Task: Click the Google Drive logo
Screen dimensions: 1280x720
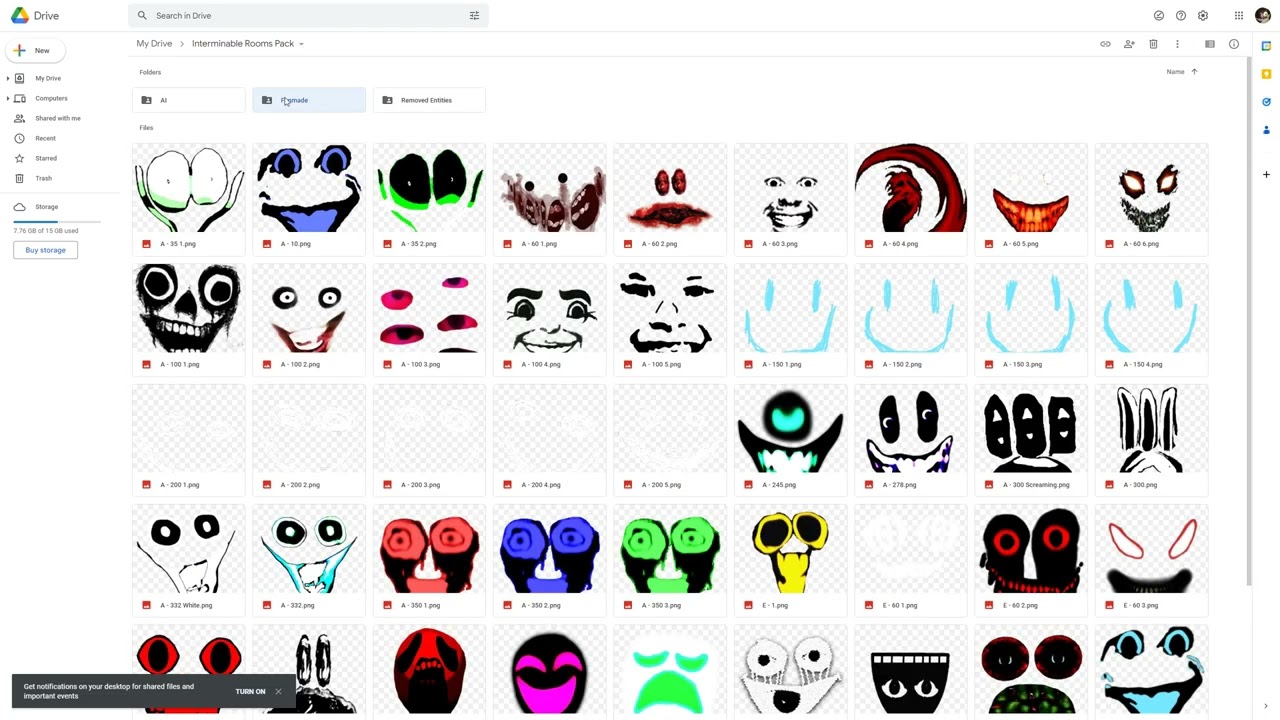Action: tap(35, 16)
